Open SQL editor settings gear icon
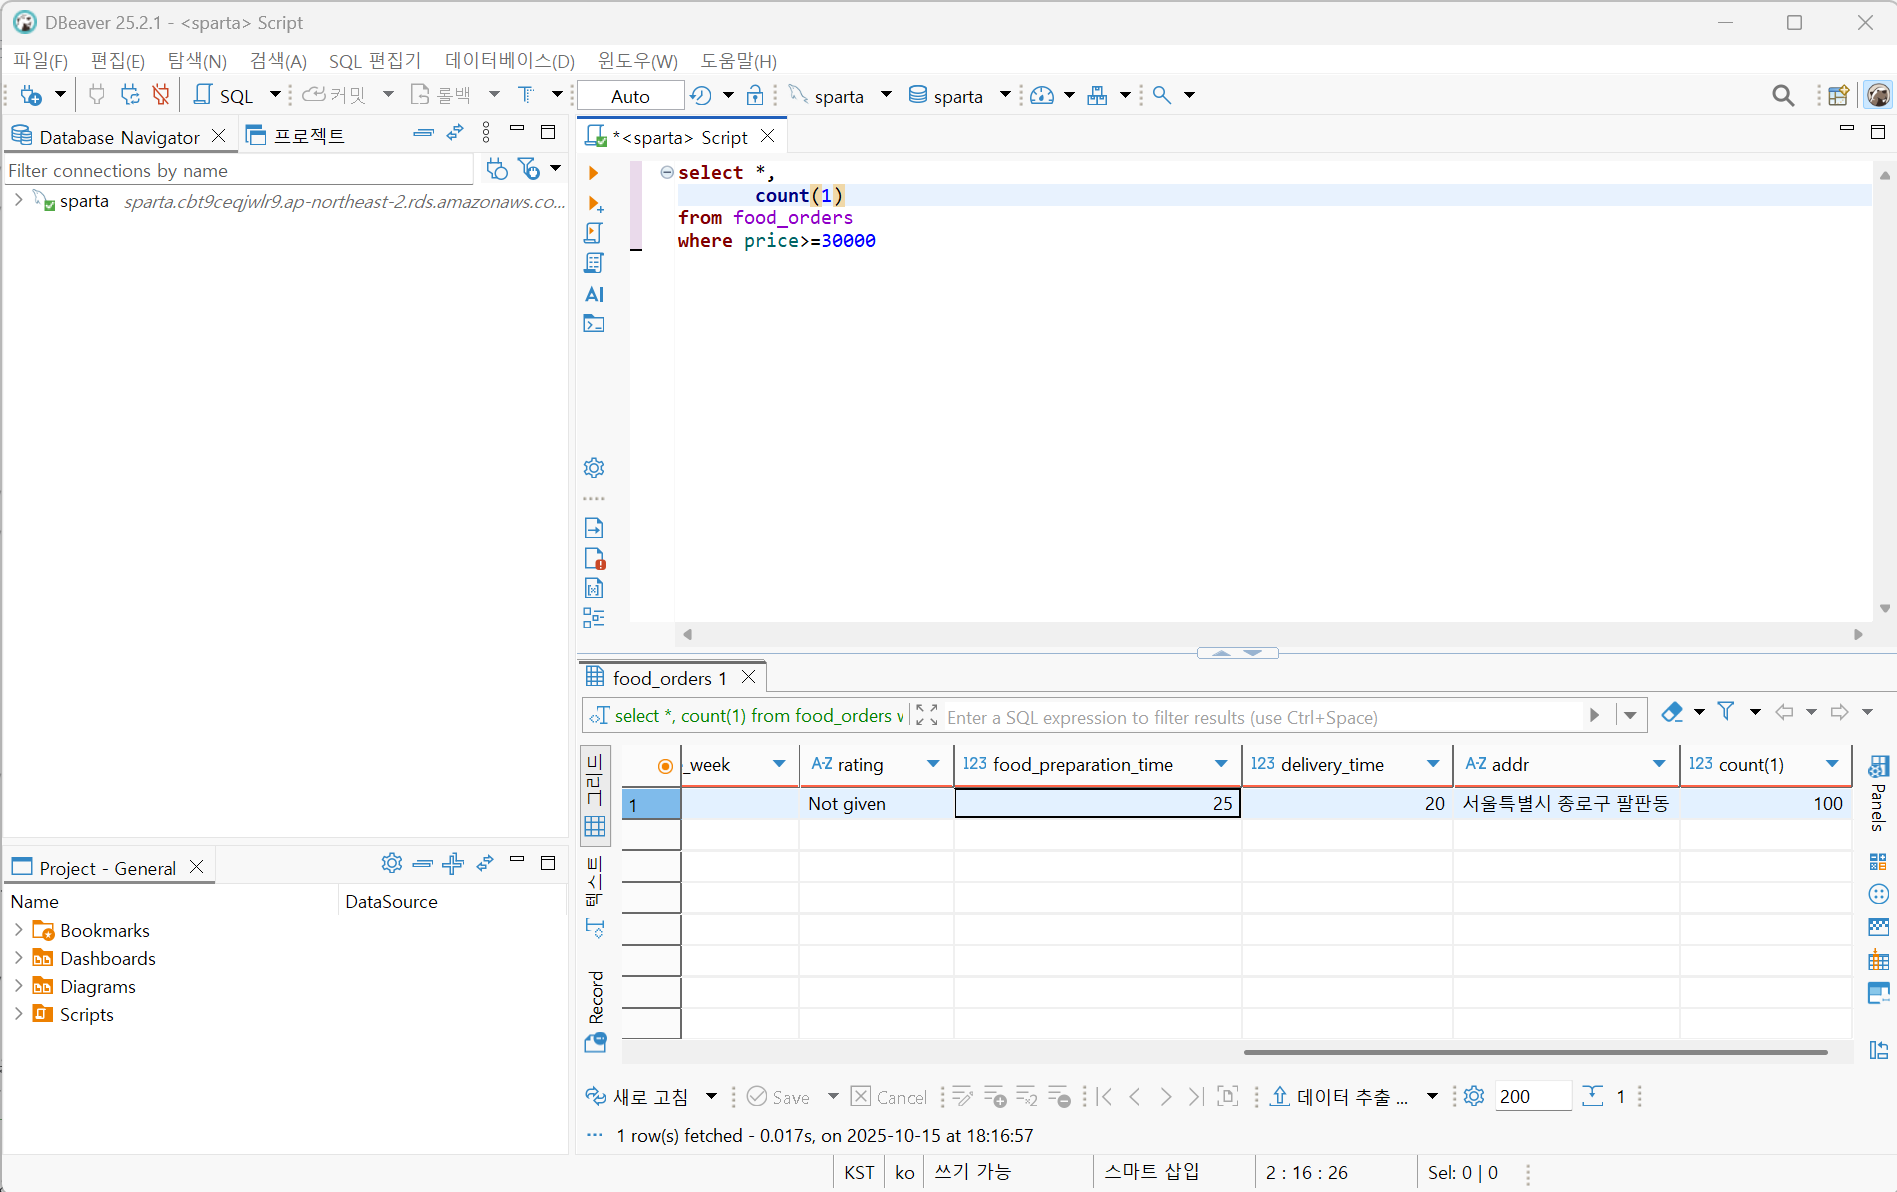Screen dimensions: 1897x1192 point(593,467)
